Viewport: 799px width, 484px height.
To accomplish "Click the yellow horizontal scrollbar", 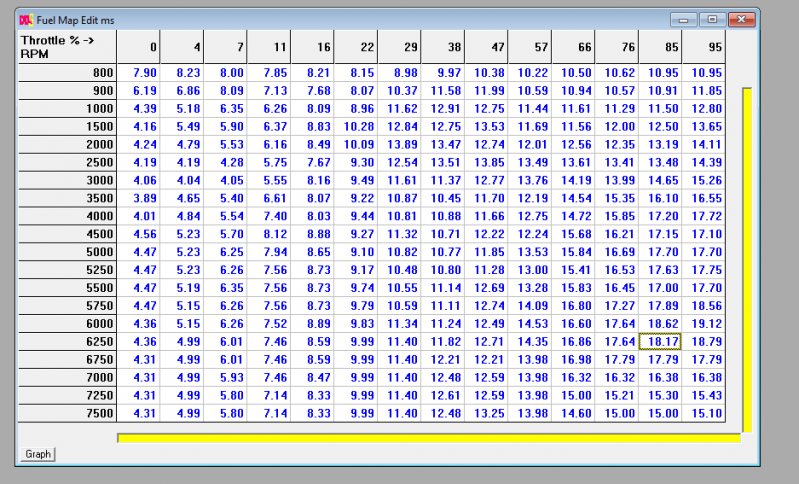I will (x=429, y=438).
